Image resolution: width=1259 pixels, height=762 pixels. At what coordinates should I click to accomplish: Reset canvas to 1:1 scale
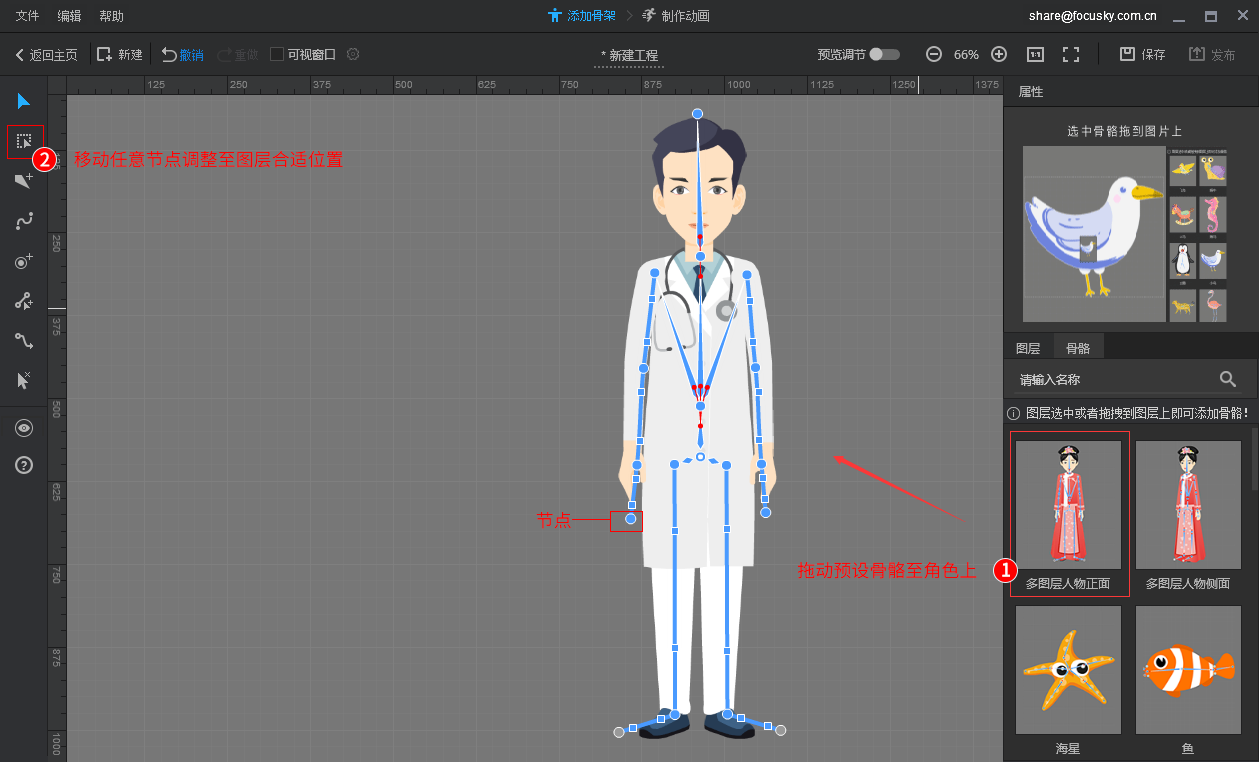pos(1035,55)
